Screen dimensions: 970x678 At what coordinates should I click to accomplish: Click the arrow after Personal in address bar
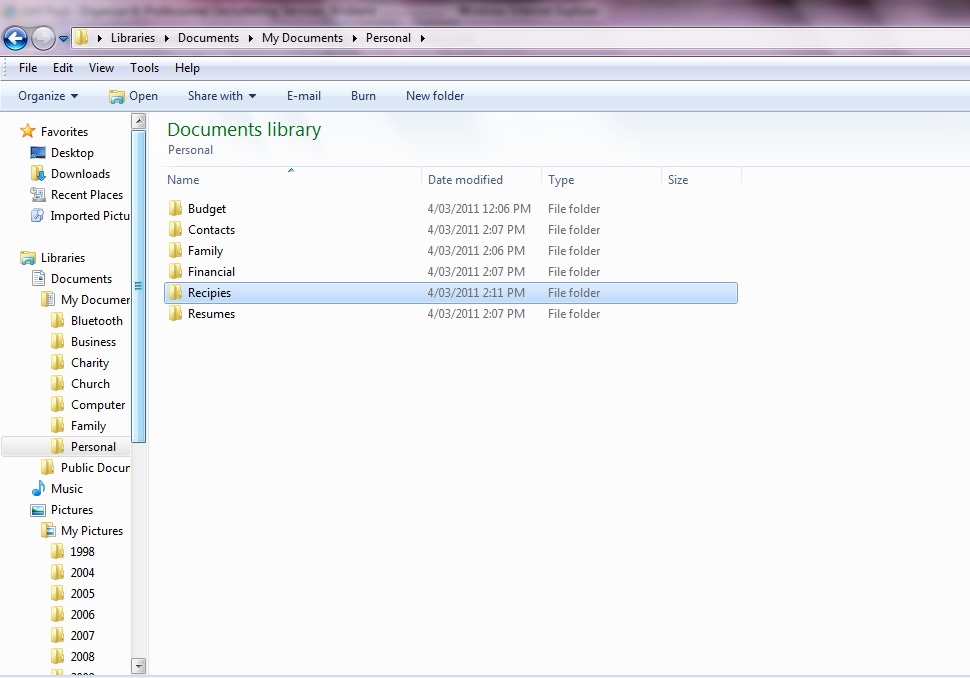point(423,38)
